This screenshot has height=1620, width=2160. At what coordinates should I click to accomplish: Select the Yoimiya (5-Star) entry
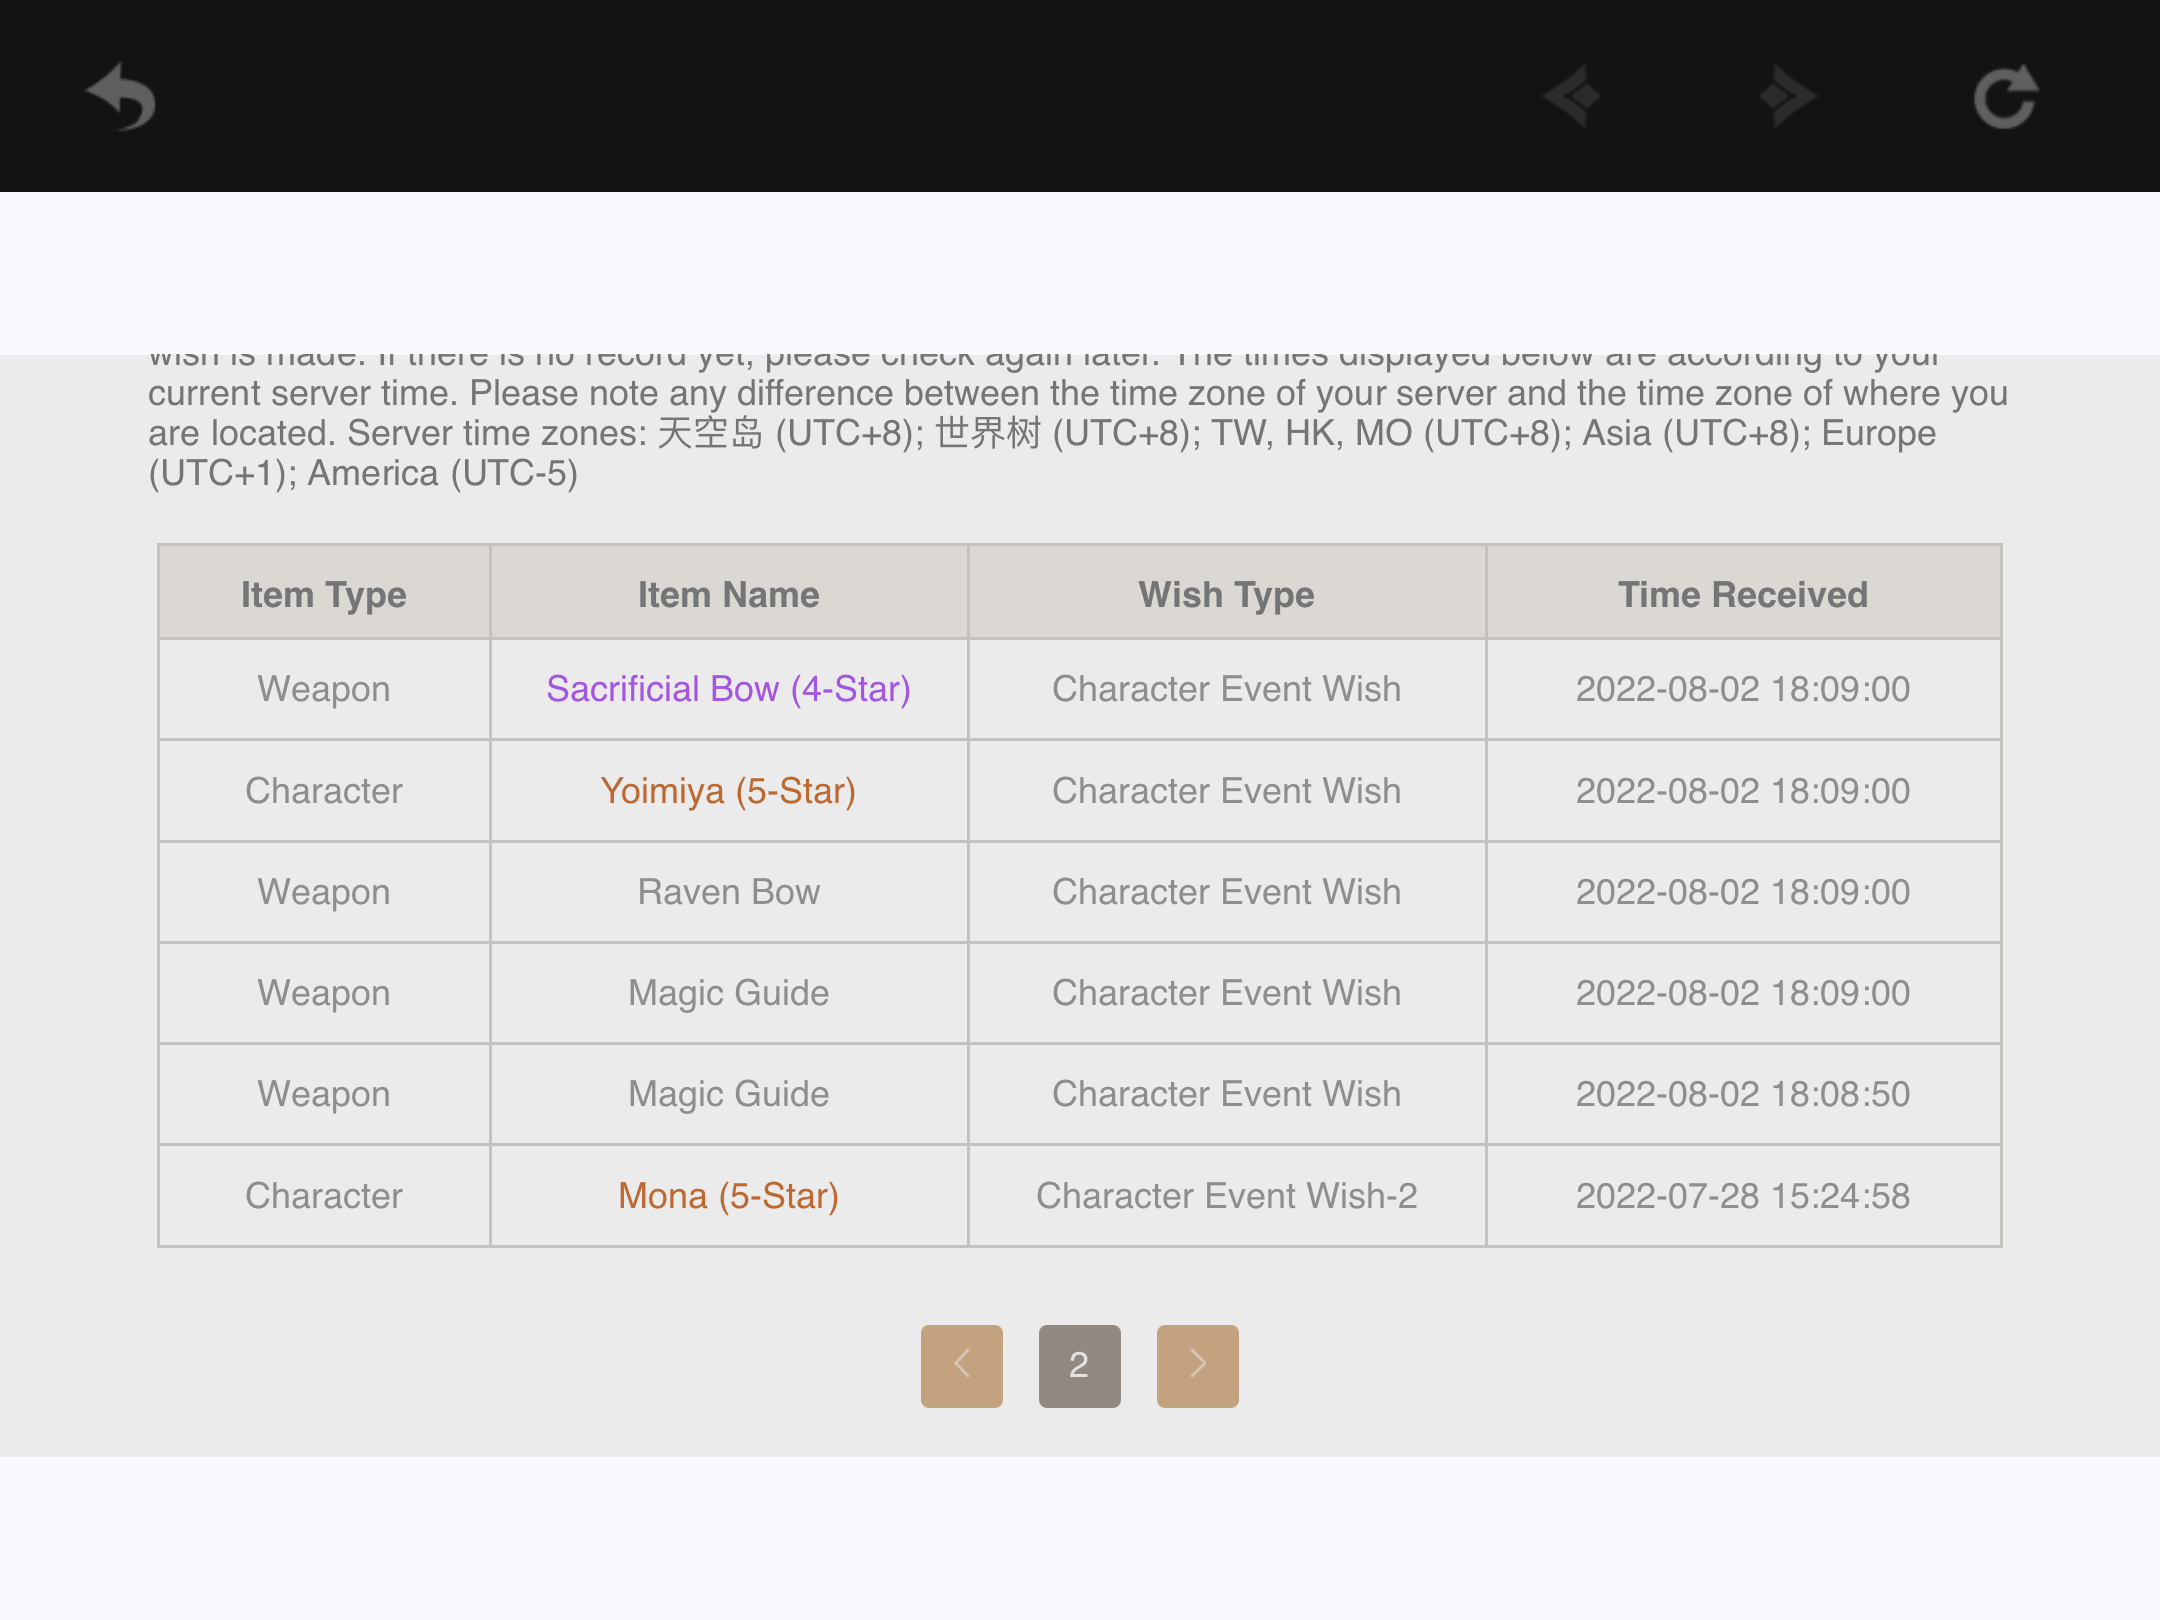tap(728, 791)
